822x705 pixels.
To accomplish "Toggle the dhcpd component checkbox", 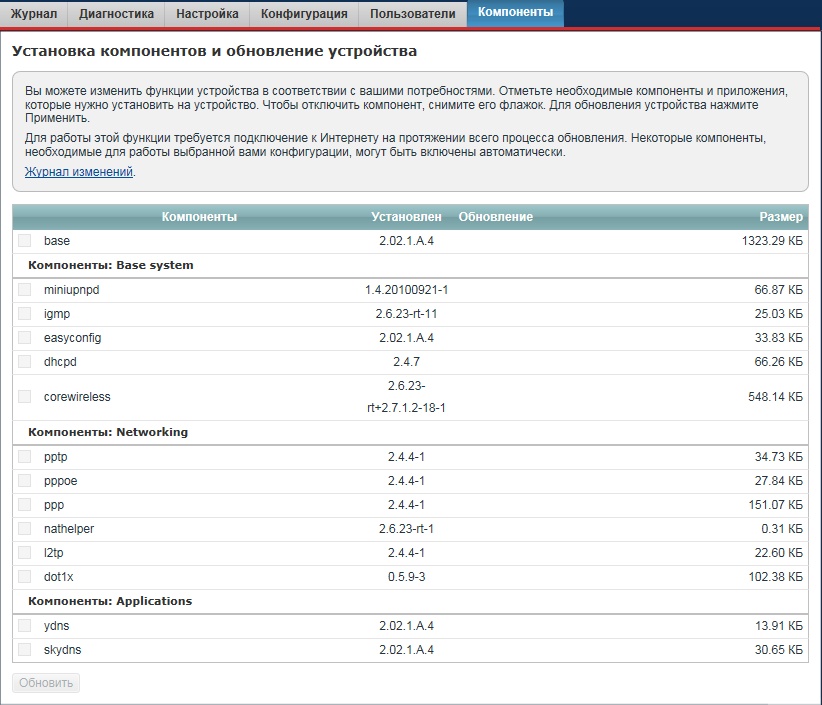I will (x=24, y=362).
